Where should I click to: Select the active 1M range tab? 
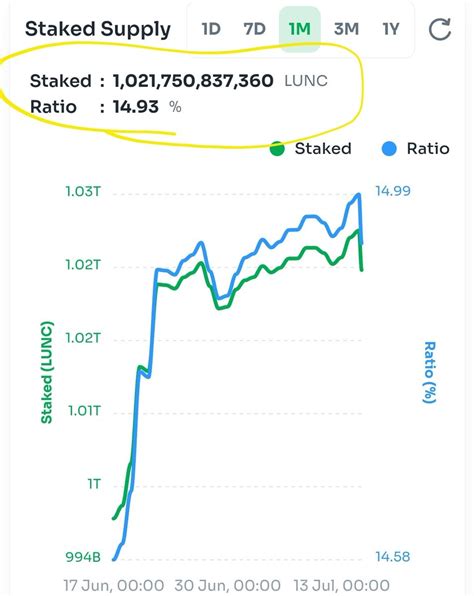(300, 29)
